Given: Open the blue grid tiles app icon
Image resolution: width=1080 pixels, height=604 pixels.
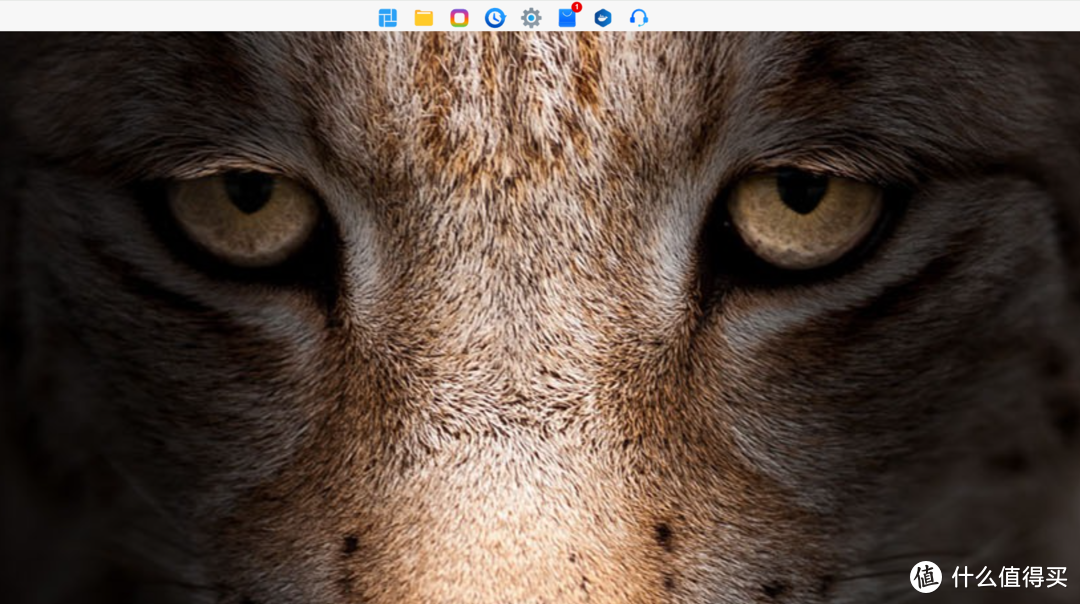Looking at the screenshot, I should click(x=388, y=17).
